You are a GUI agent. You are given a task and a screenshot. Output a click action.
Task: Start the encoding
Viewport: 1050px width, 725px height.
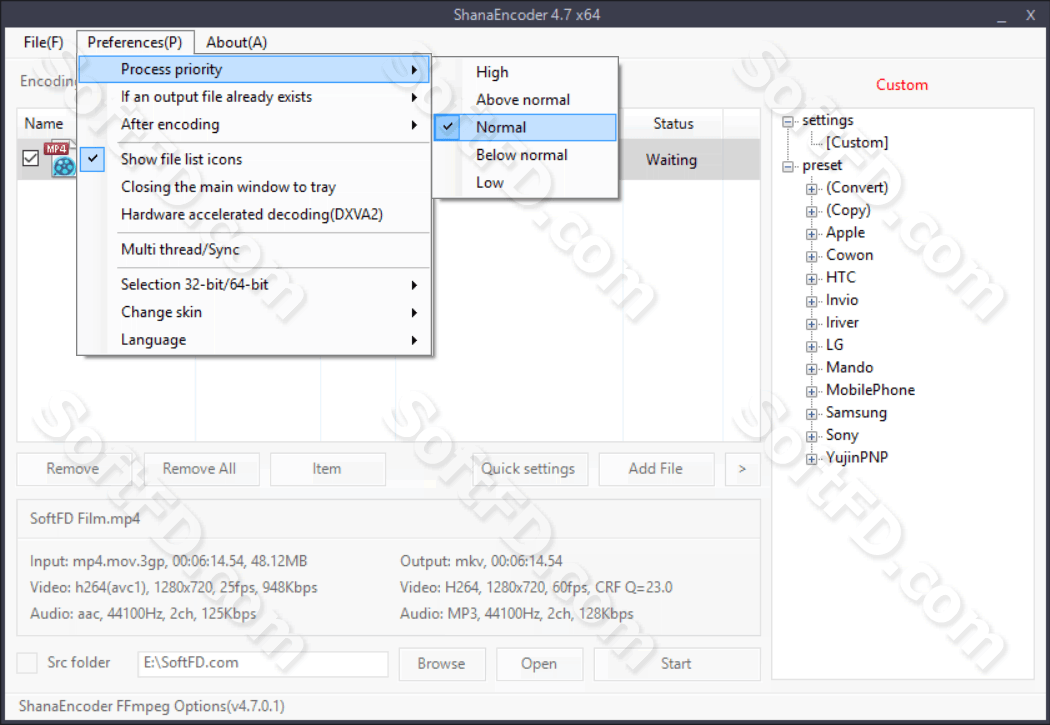point(676,663)
